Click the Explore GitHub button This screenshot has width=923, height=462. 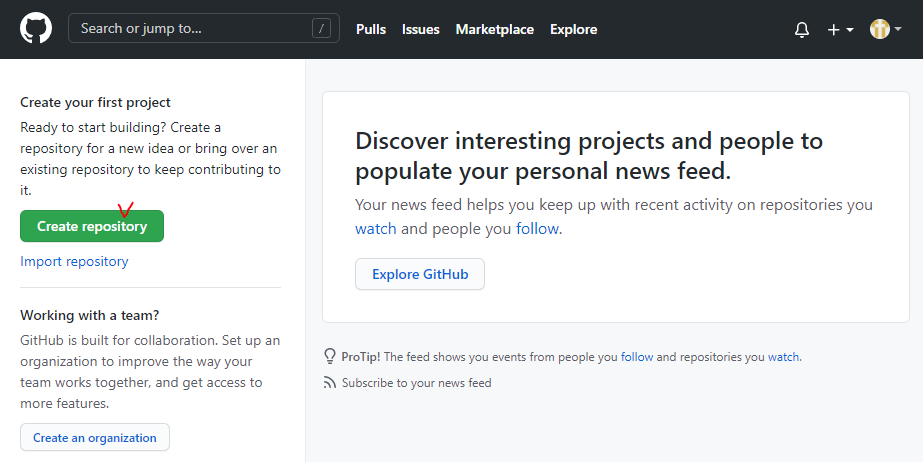pyautogui.click(x=420, y=274)
